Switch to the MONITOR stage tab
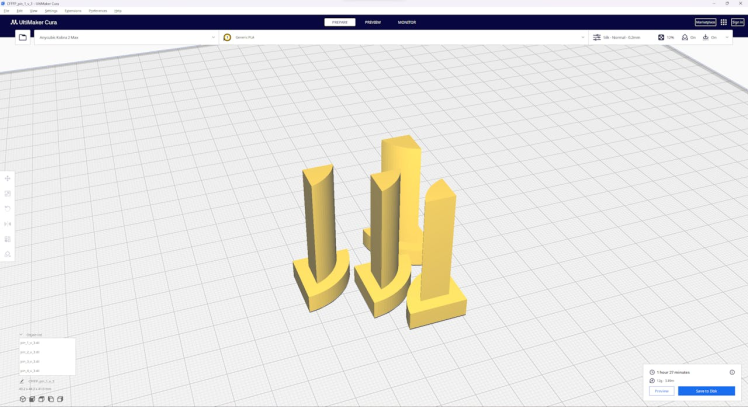Screen dimensions: 748x407 (x=407, y=22)
